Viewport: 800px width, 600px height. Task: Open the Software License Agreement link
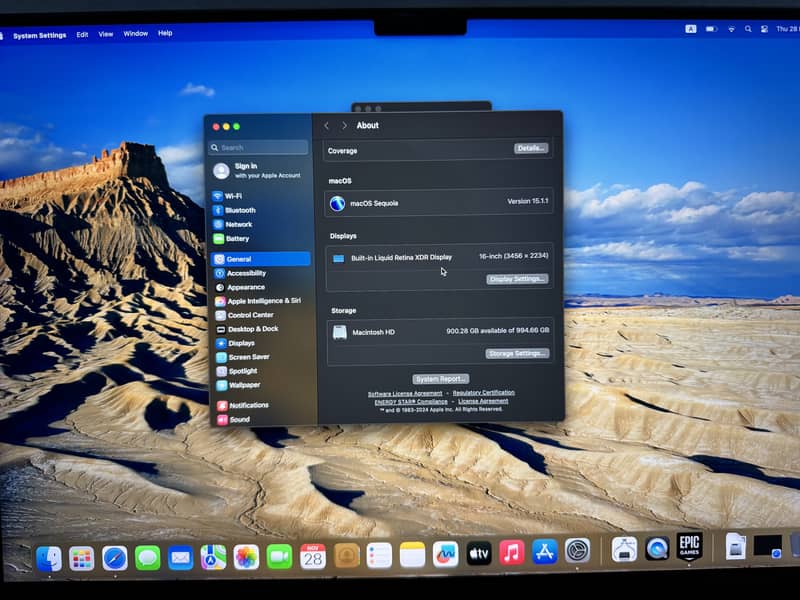coord(404,393)
